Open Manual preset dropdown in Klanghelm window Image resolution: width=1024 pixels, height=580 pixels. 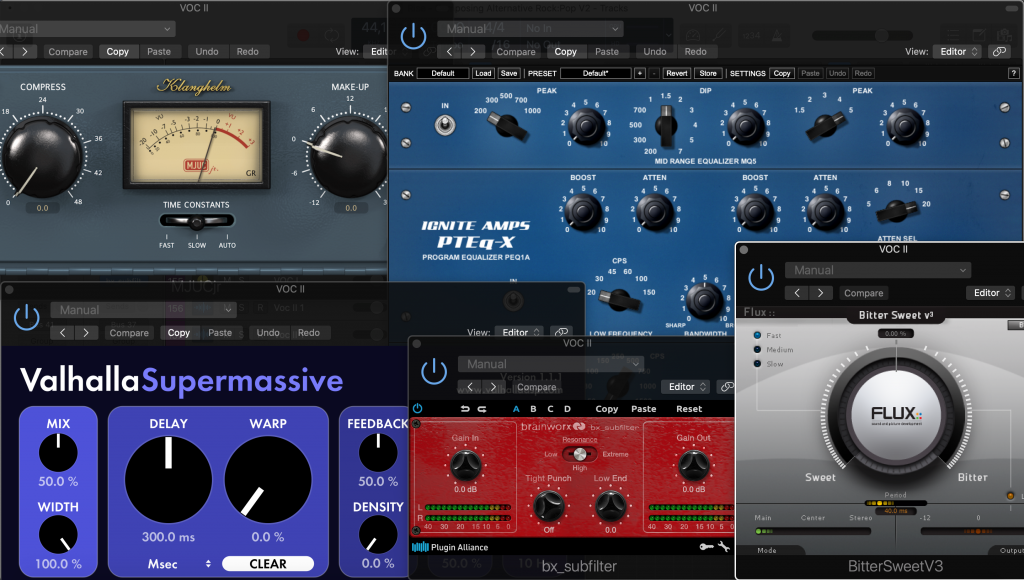pyautogui.click(x=86, y=29)
